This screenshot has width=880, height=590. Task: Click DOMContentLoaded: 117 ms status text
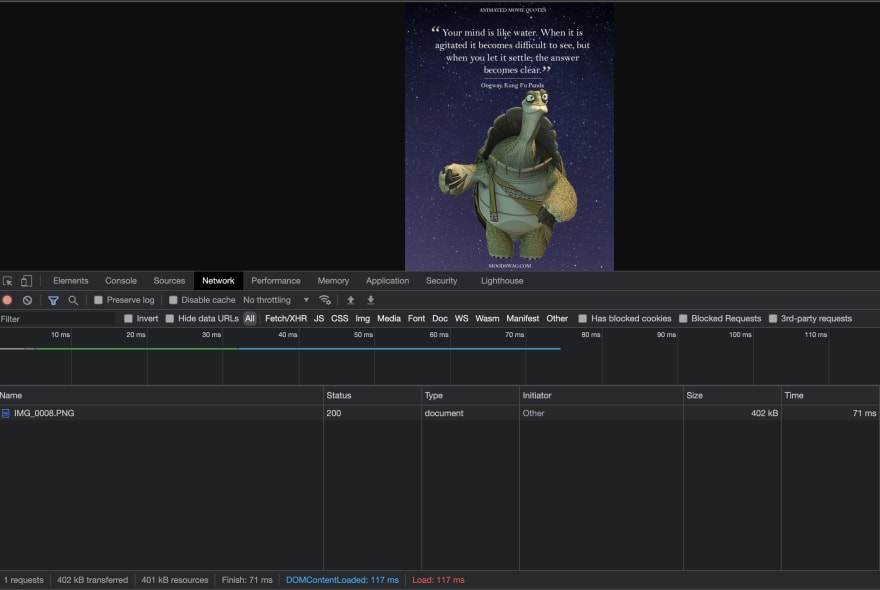tap(342, 580)
